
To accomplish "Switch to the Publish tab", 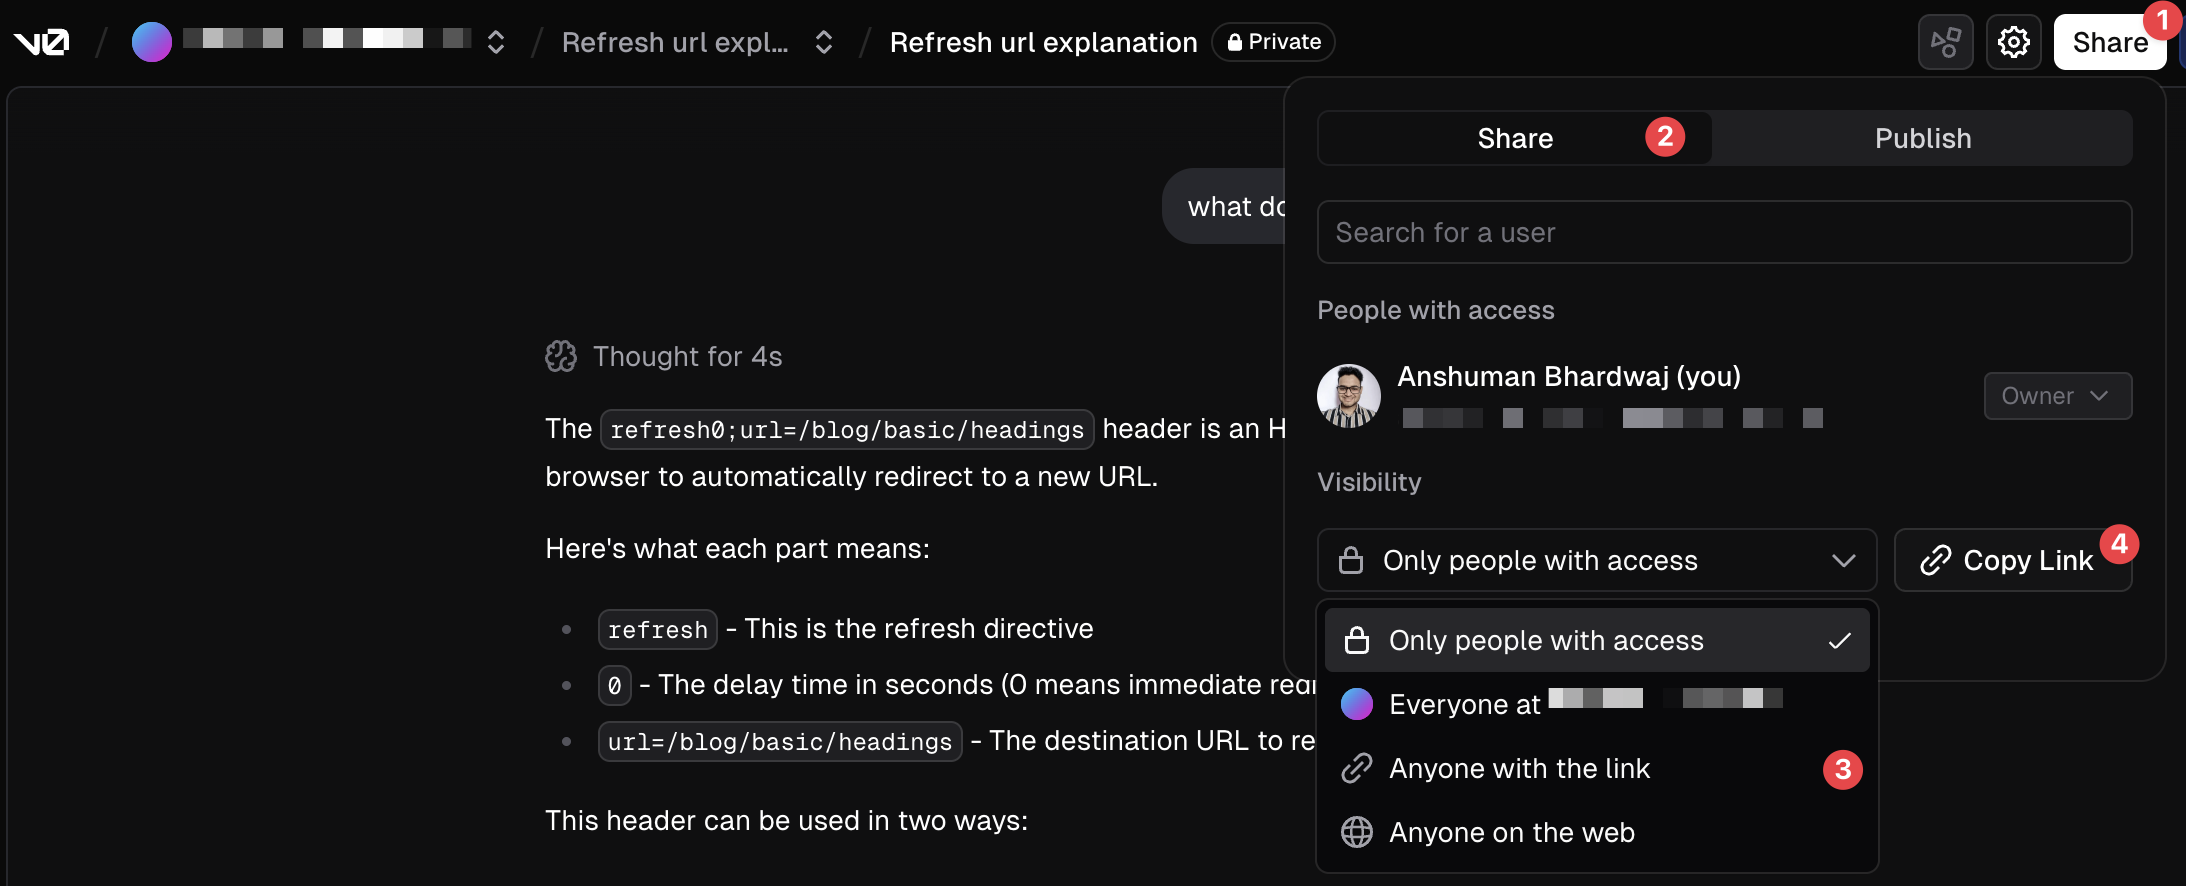I will pyautogui.click(x=1922, y=138).
